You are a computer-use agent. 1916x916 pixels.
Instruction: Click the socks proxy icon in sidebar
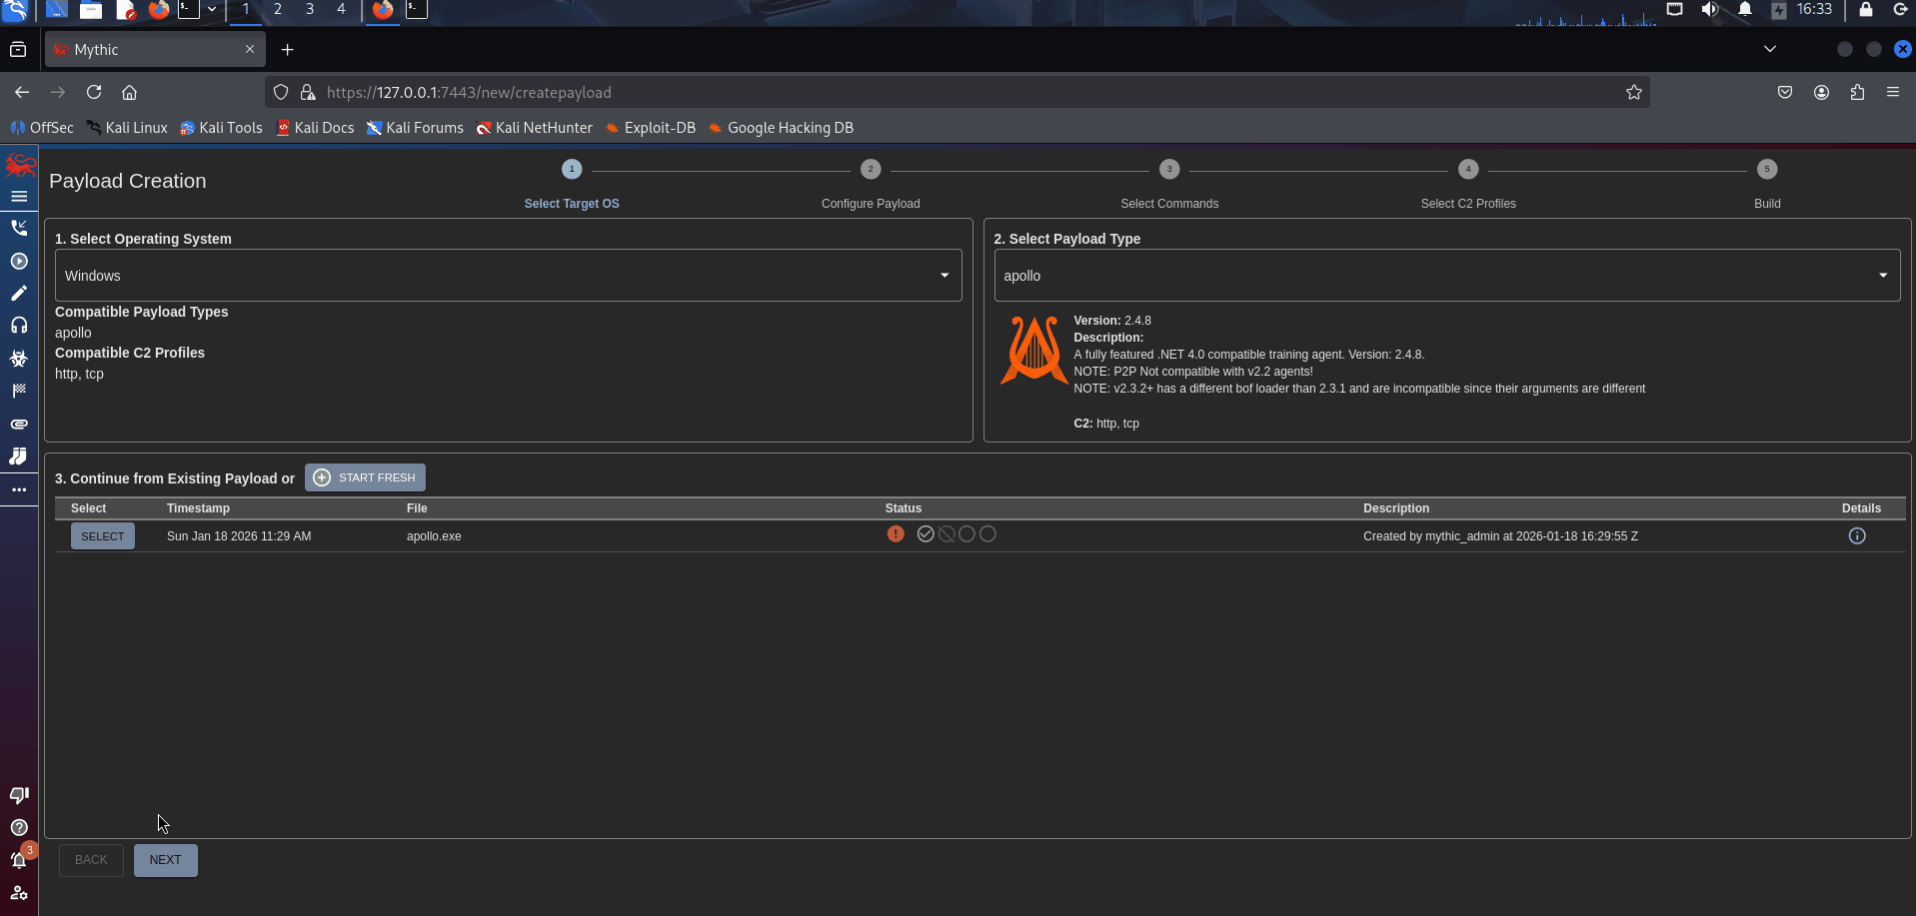pyautogui.click(x=19, y=456)
